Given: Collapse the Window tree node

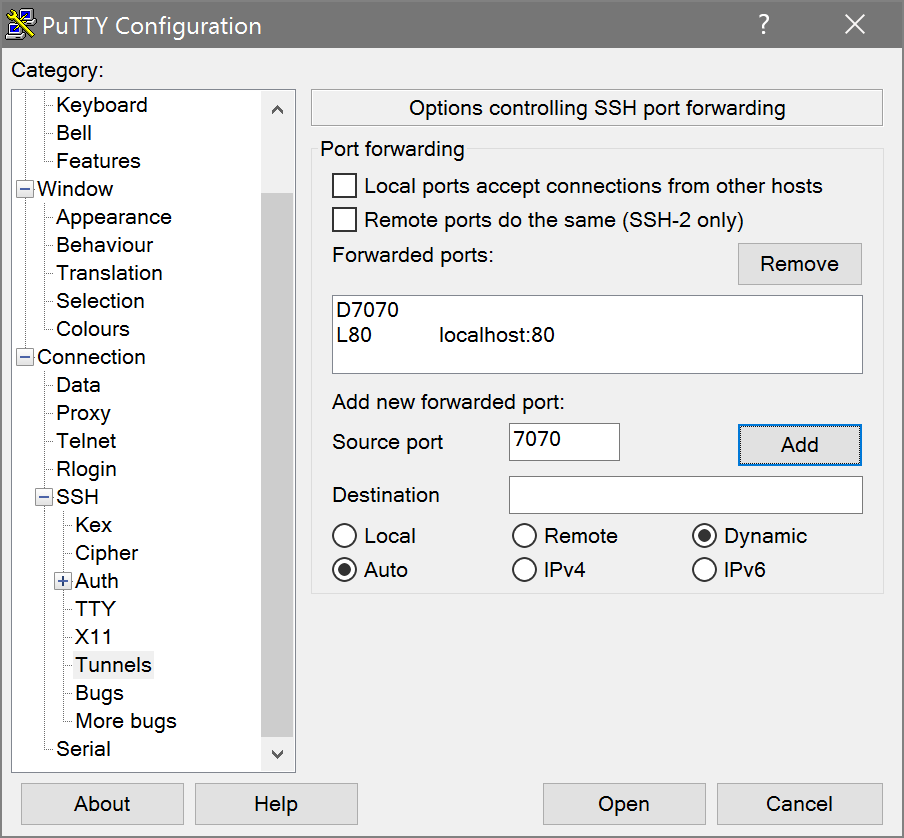Looking at the screenshot, I should tap(25, 189).
